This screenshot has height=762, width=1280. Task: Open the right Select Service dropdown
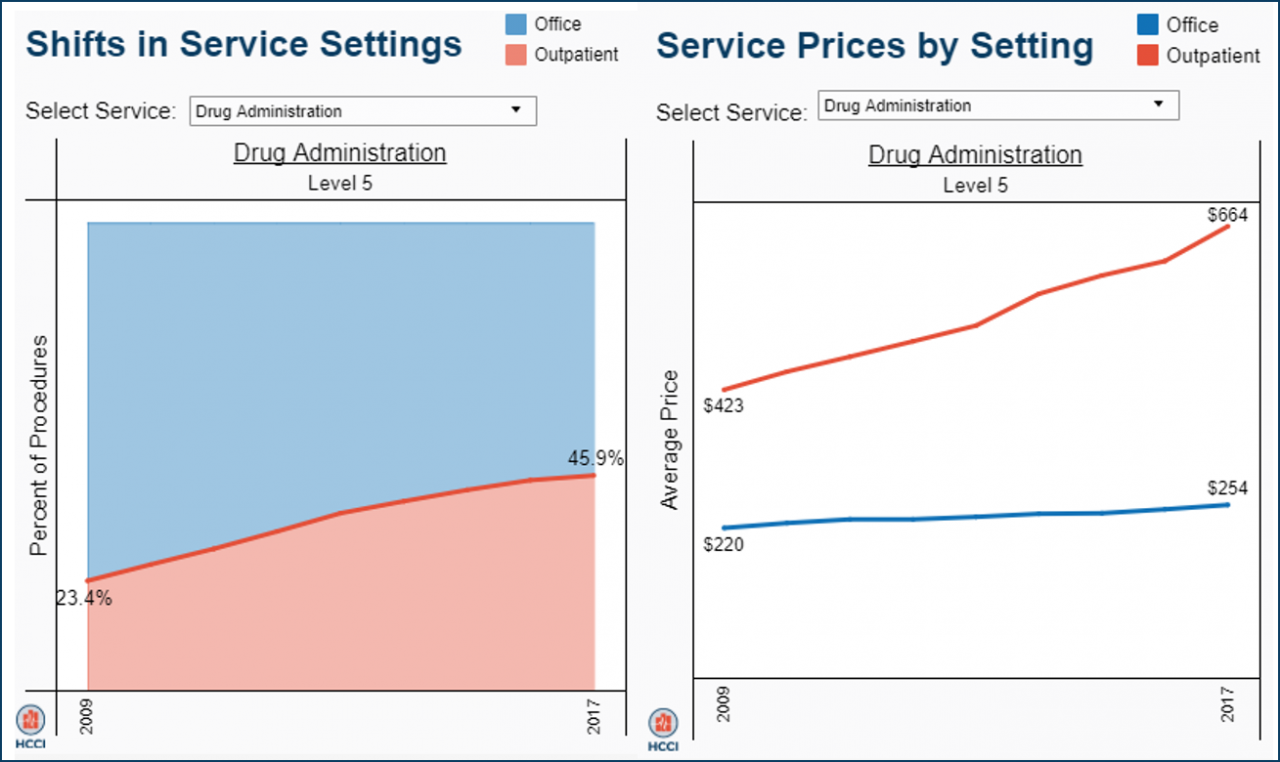(997, 104)
